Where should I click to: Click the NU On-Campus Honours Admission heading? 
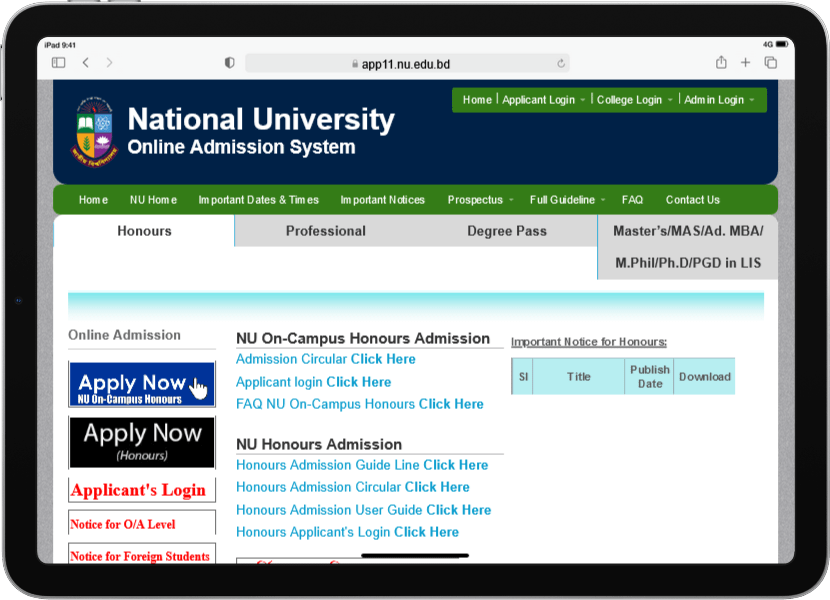[363, 338]
